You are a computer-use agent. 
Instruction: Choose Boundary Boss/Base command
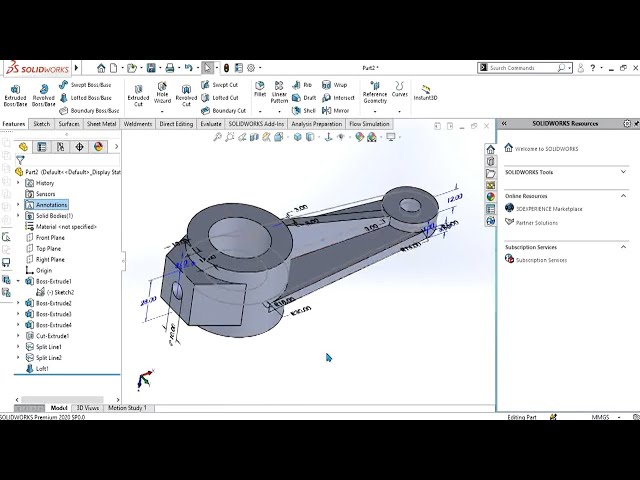[89, 111]
